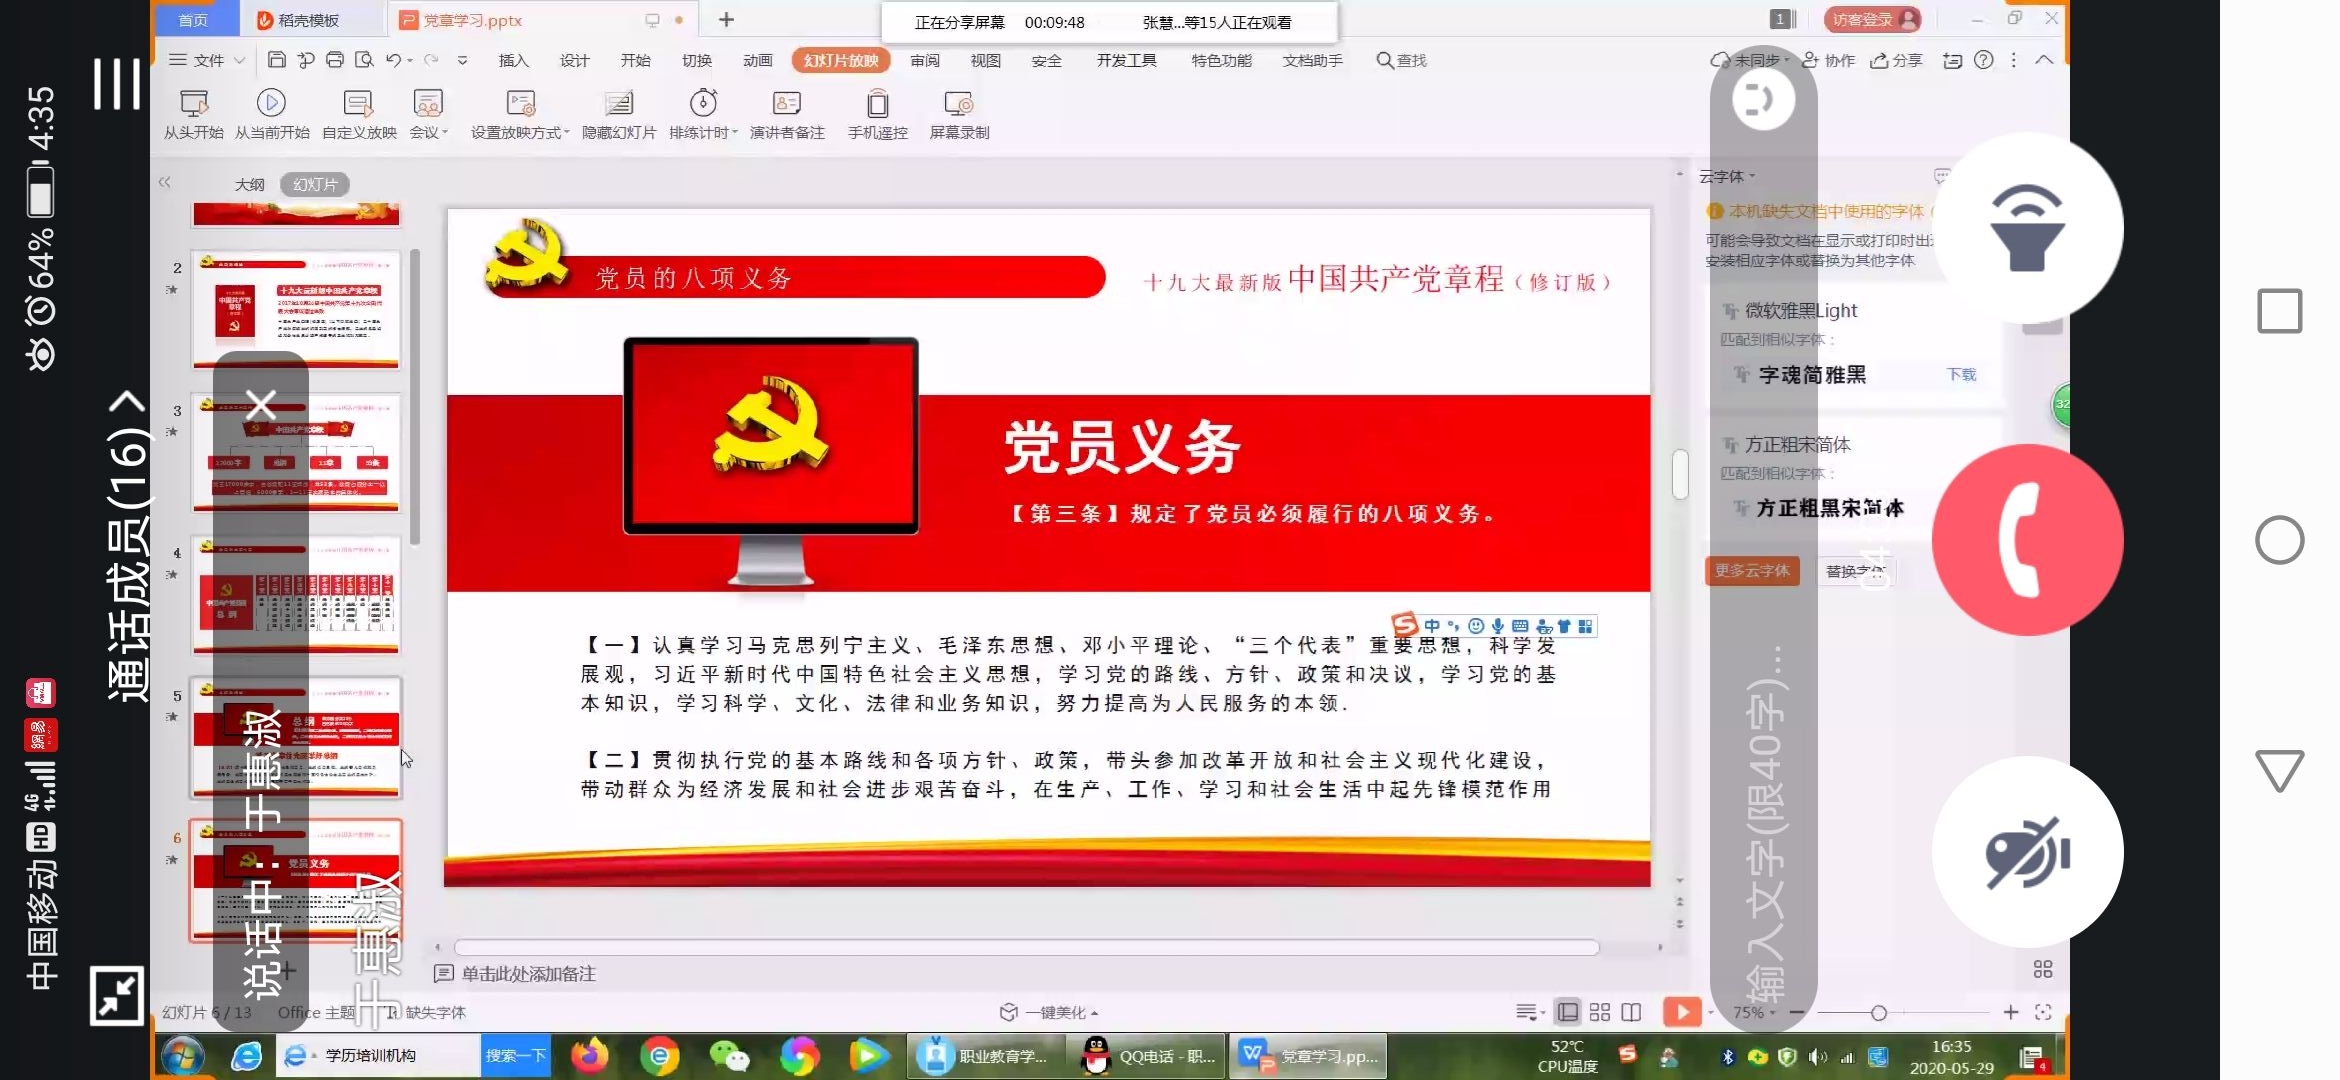Open the 75% zoom level dropdown

pos(1753,1012)
